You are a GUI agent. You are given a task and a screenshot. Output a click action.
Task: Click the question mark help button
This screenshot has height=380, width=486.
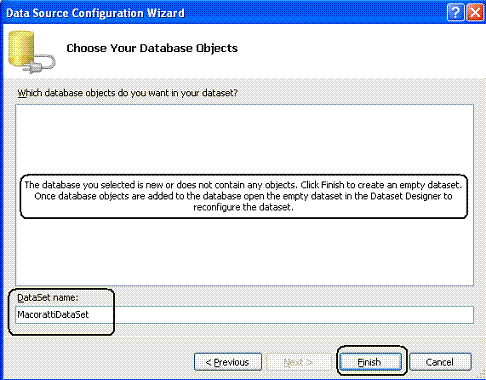click(x=455, y=13)
